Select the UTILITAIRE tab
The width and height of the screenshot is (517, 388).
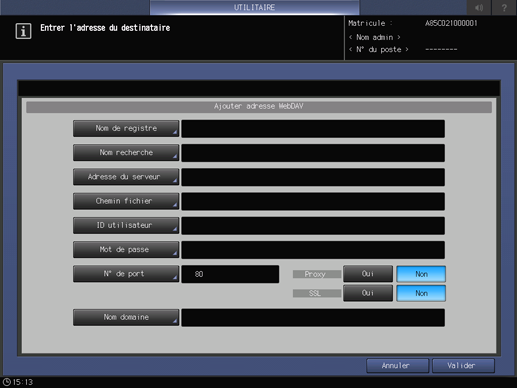(x=254, y=7)
